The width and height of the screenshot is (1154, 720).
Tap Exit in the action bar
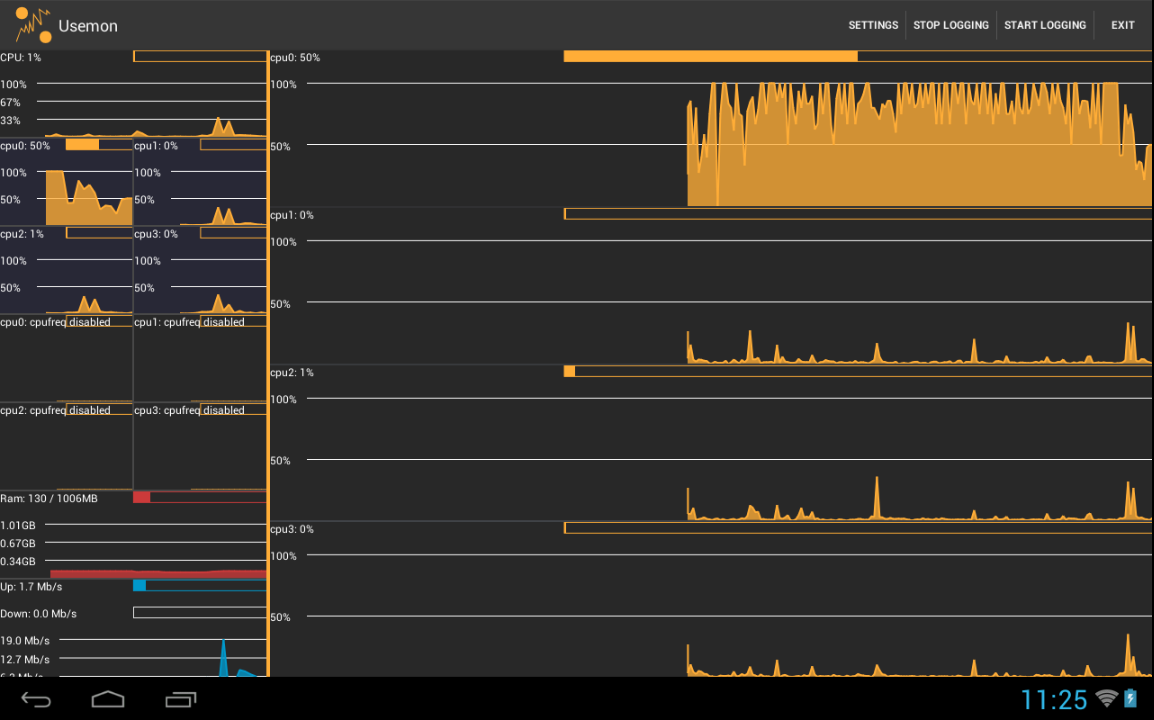tap(1122, 25)
